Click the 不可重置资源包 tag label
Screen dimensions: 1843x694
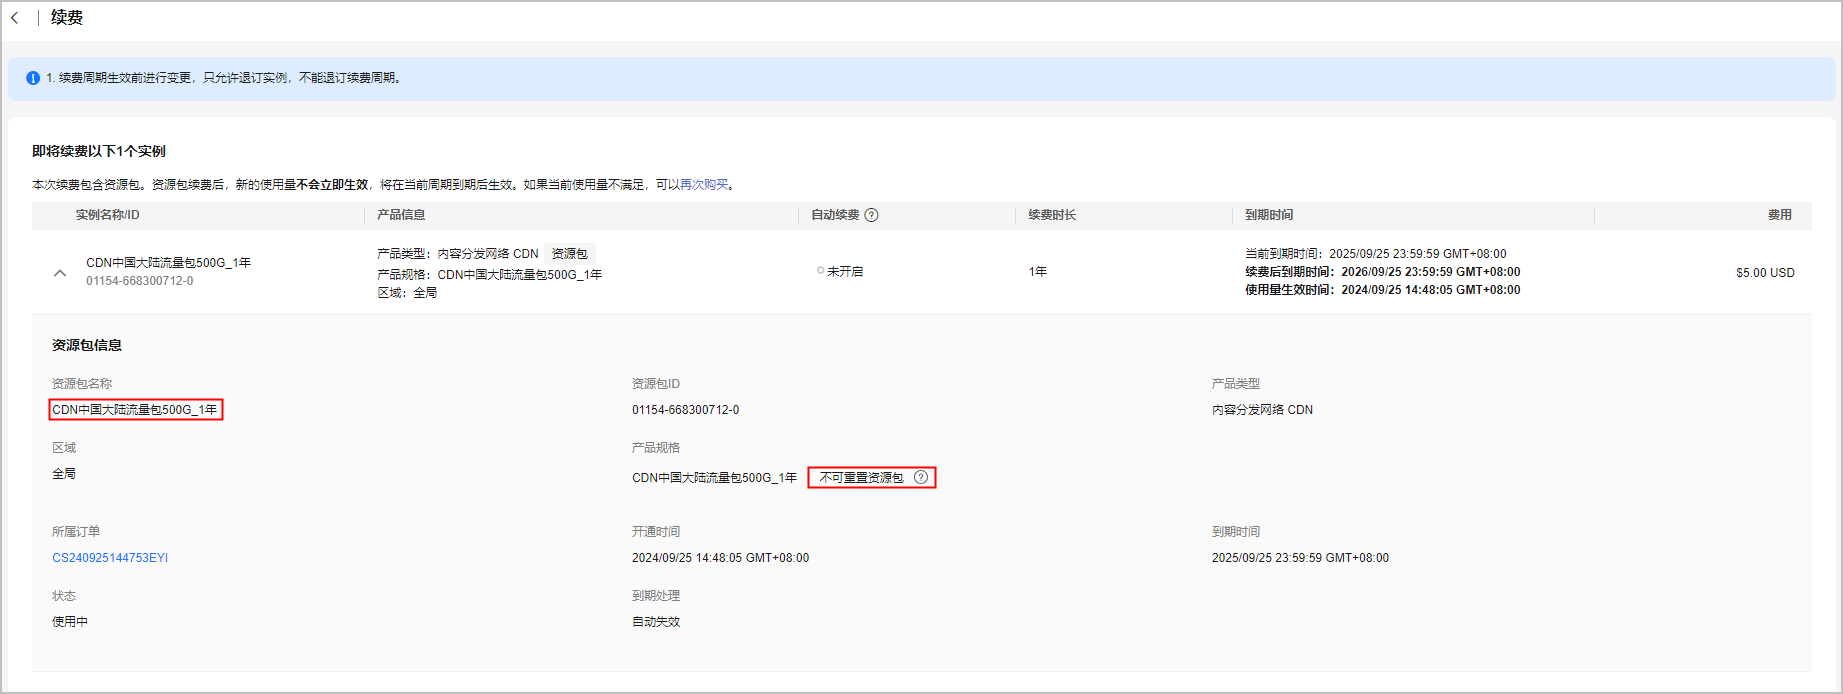[861, 478]
